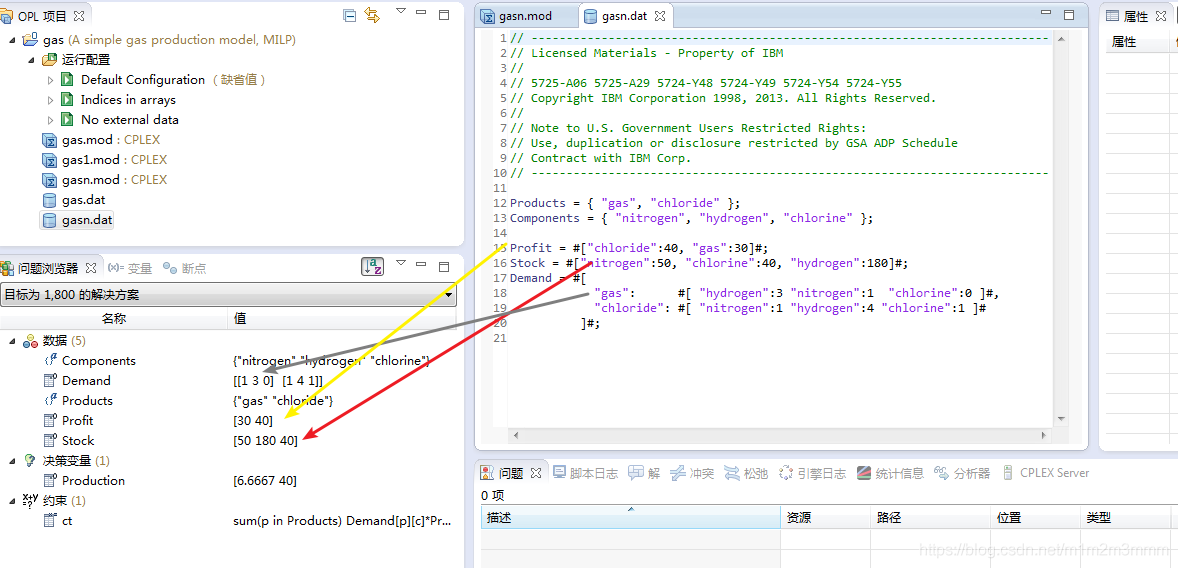Image resolution: width=1178 pixels, height=568 pixels.
Task: Open 松弛 relaxations tab
Action: (x=746, y=473)
